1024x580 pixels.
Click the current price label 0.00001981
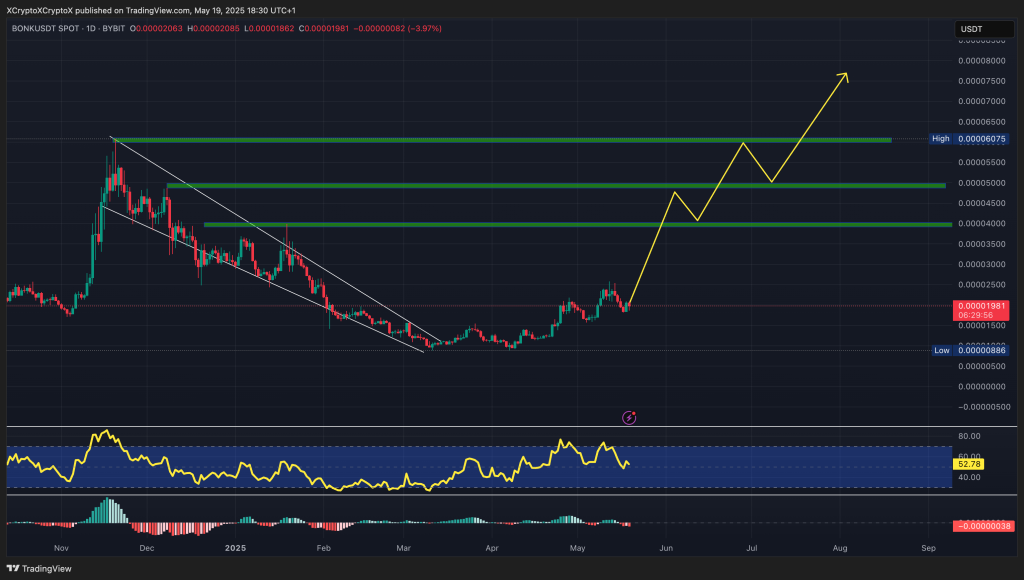pyautogui.click(x=982, y=306)
